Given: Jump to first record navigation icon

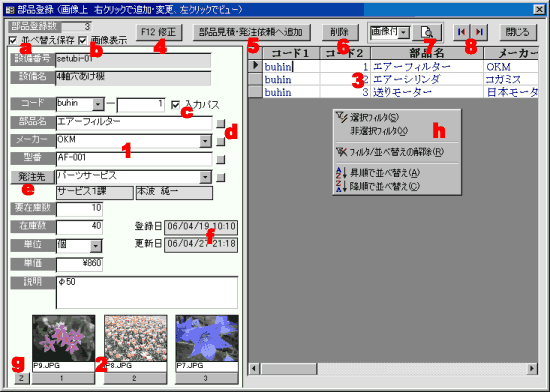Looking at the screenshot, I should [462, 32].
